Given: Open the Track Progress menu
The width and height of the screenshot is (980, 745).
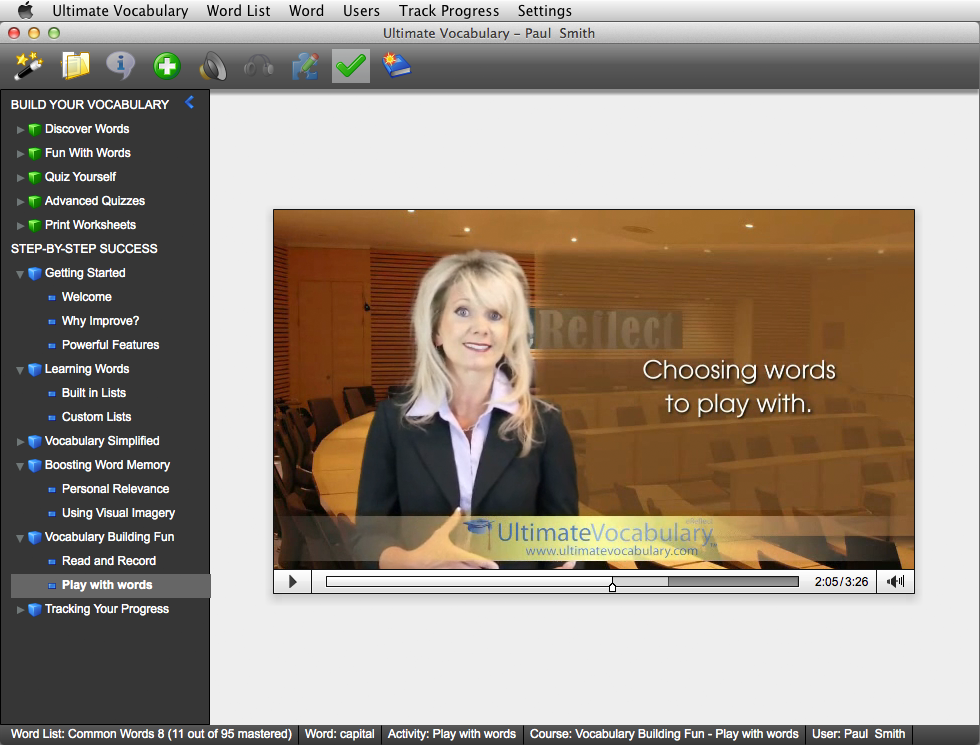Looking at the screenshot, I should point(449,11).
